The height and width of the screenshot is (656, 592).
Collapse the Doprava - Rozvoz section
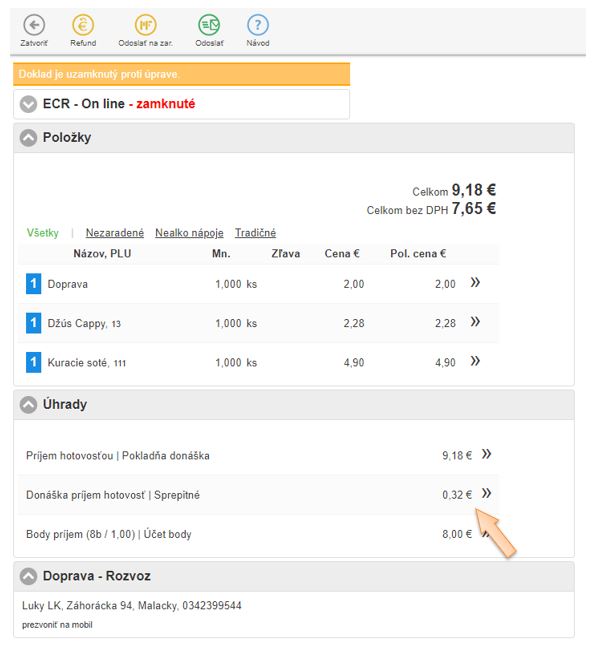click(x=28, y=576)
